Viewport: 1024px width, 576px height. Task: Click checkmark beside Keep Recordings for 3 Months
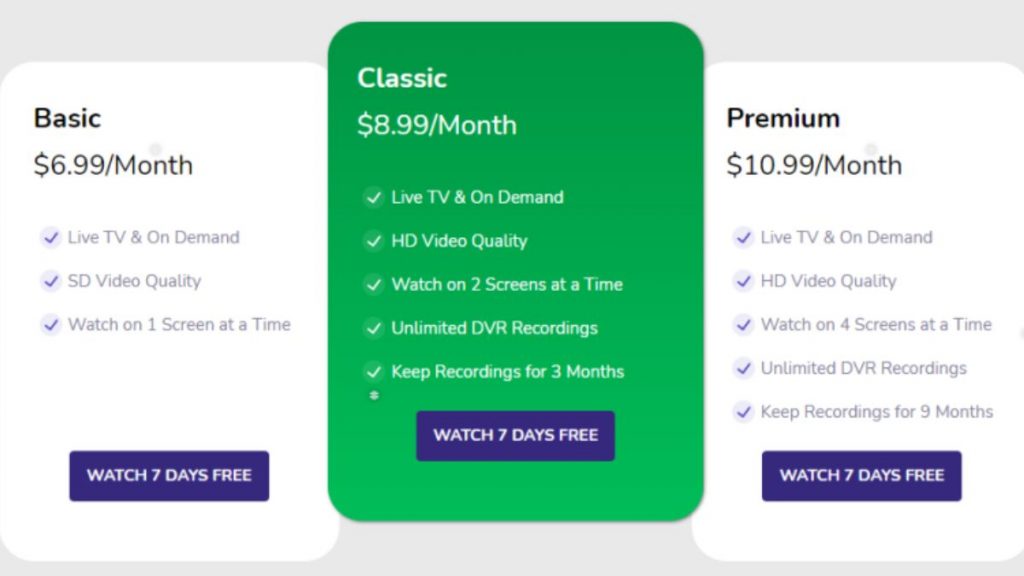[x=374, y=372]
